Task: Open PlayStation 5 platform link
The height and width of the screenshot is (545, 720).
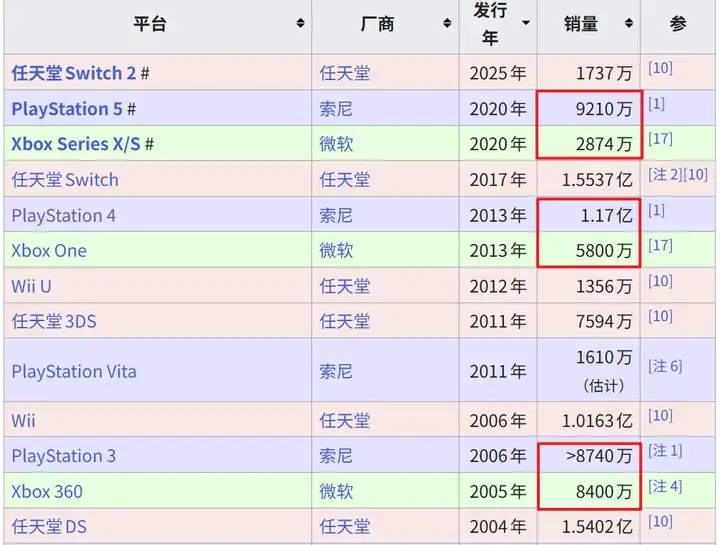Action: (x=67, y=109)
